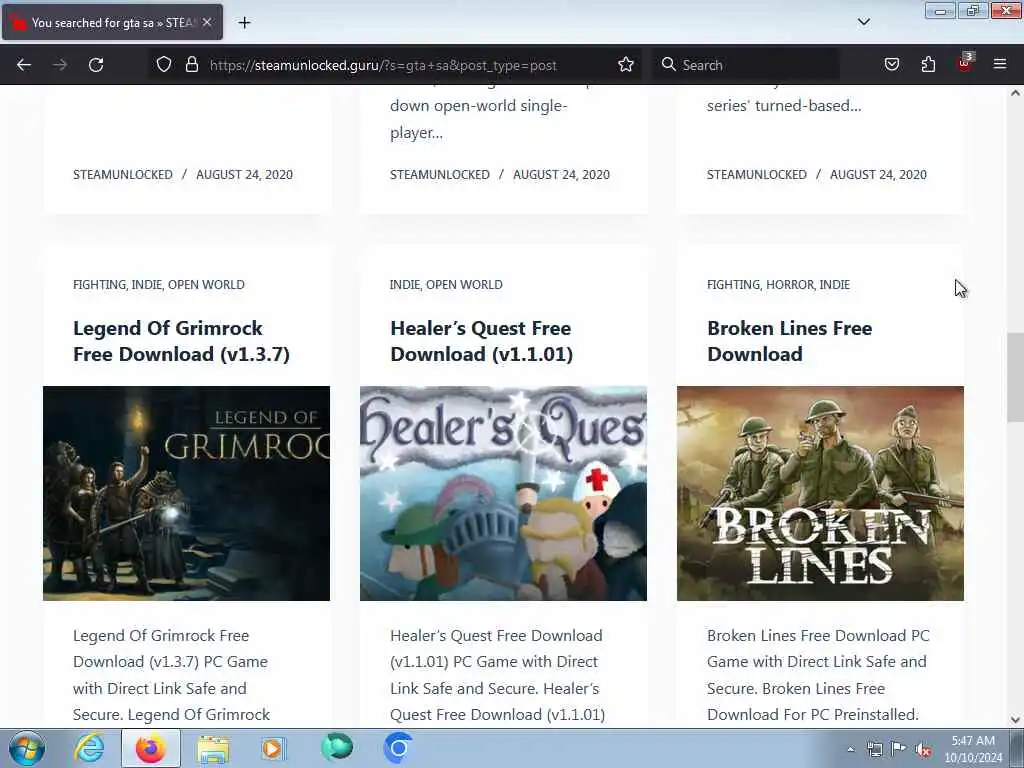Click INDIE category above Legend Of Grimrock
The width and height of the screenshot is (1024, 768).
[x=147, y=285]
